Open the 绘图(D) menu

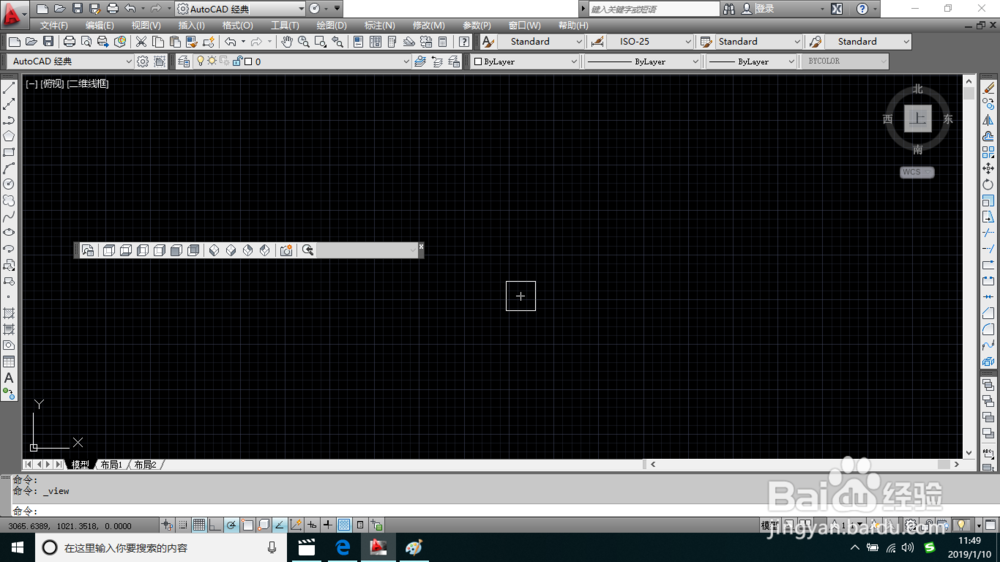coord(332,26)
